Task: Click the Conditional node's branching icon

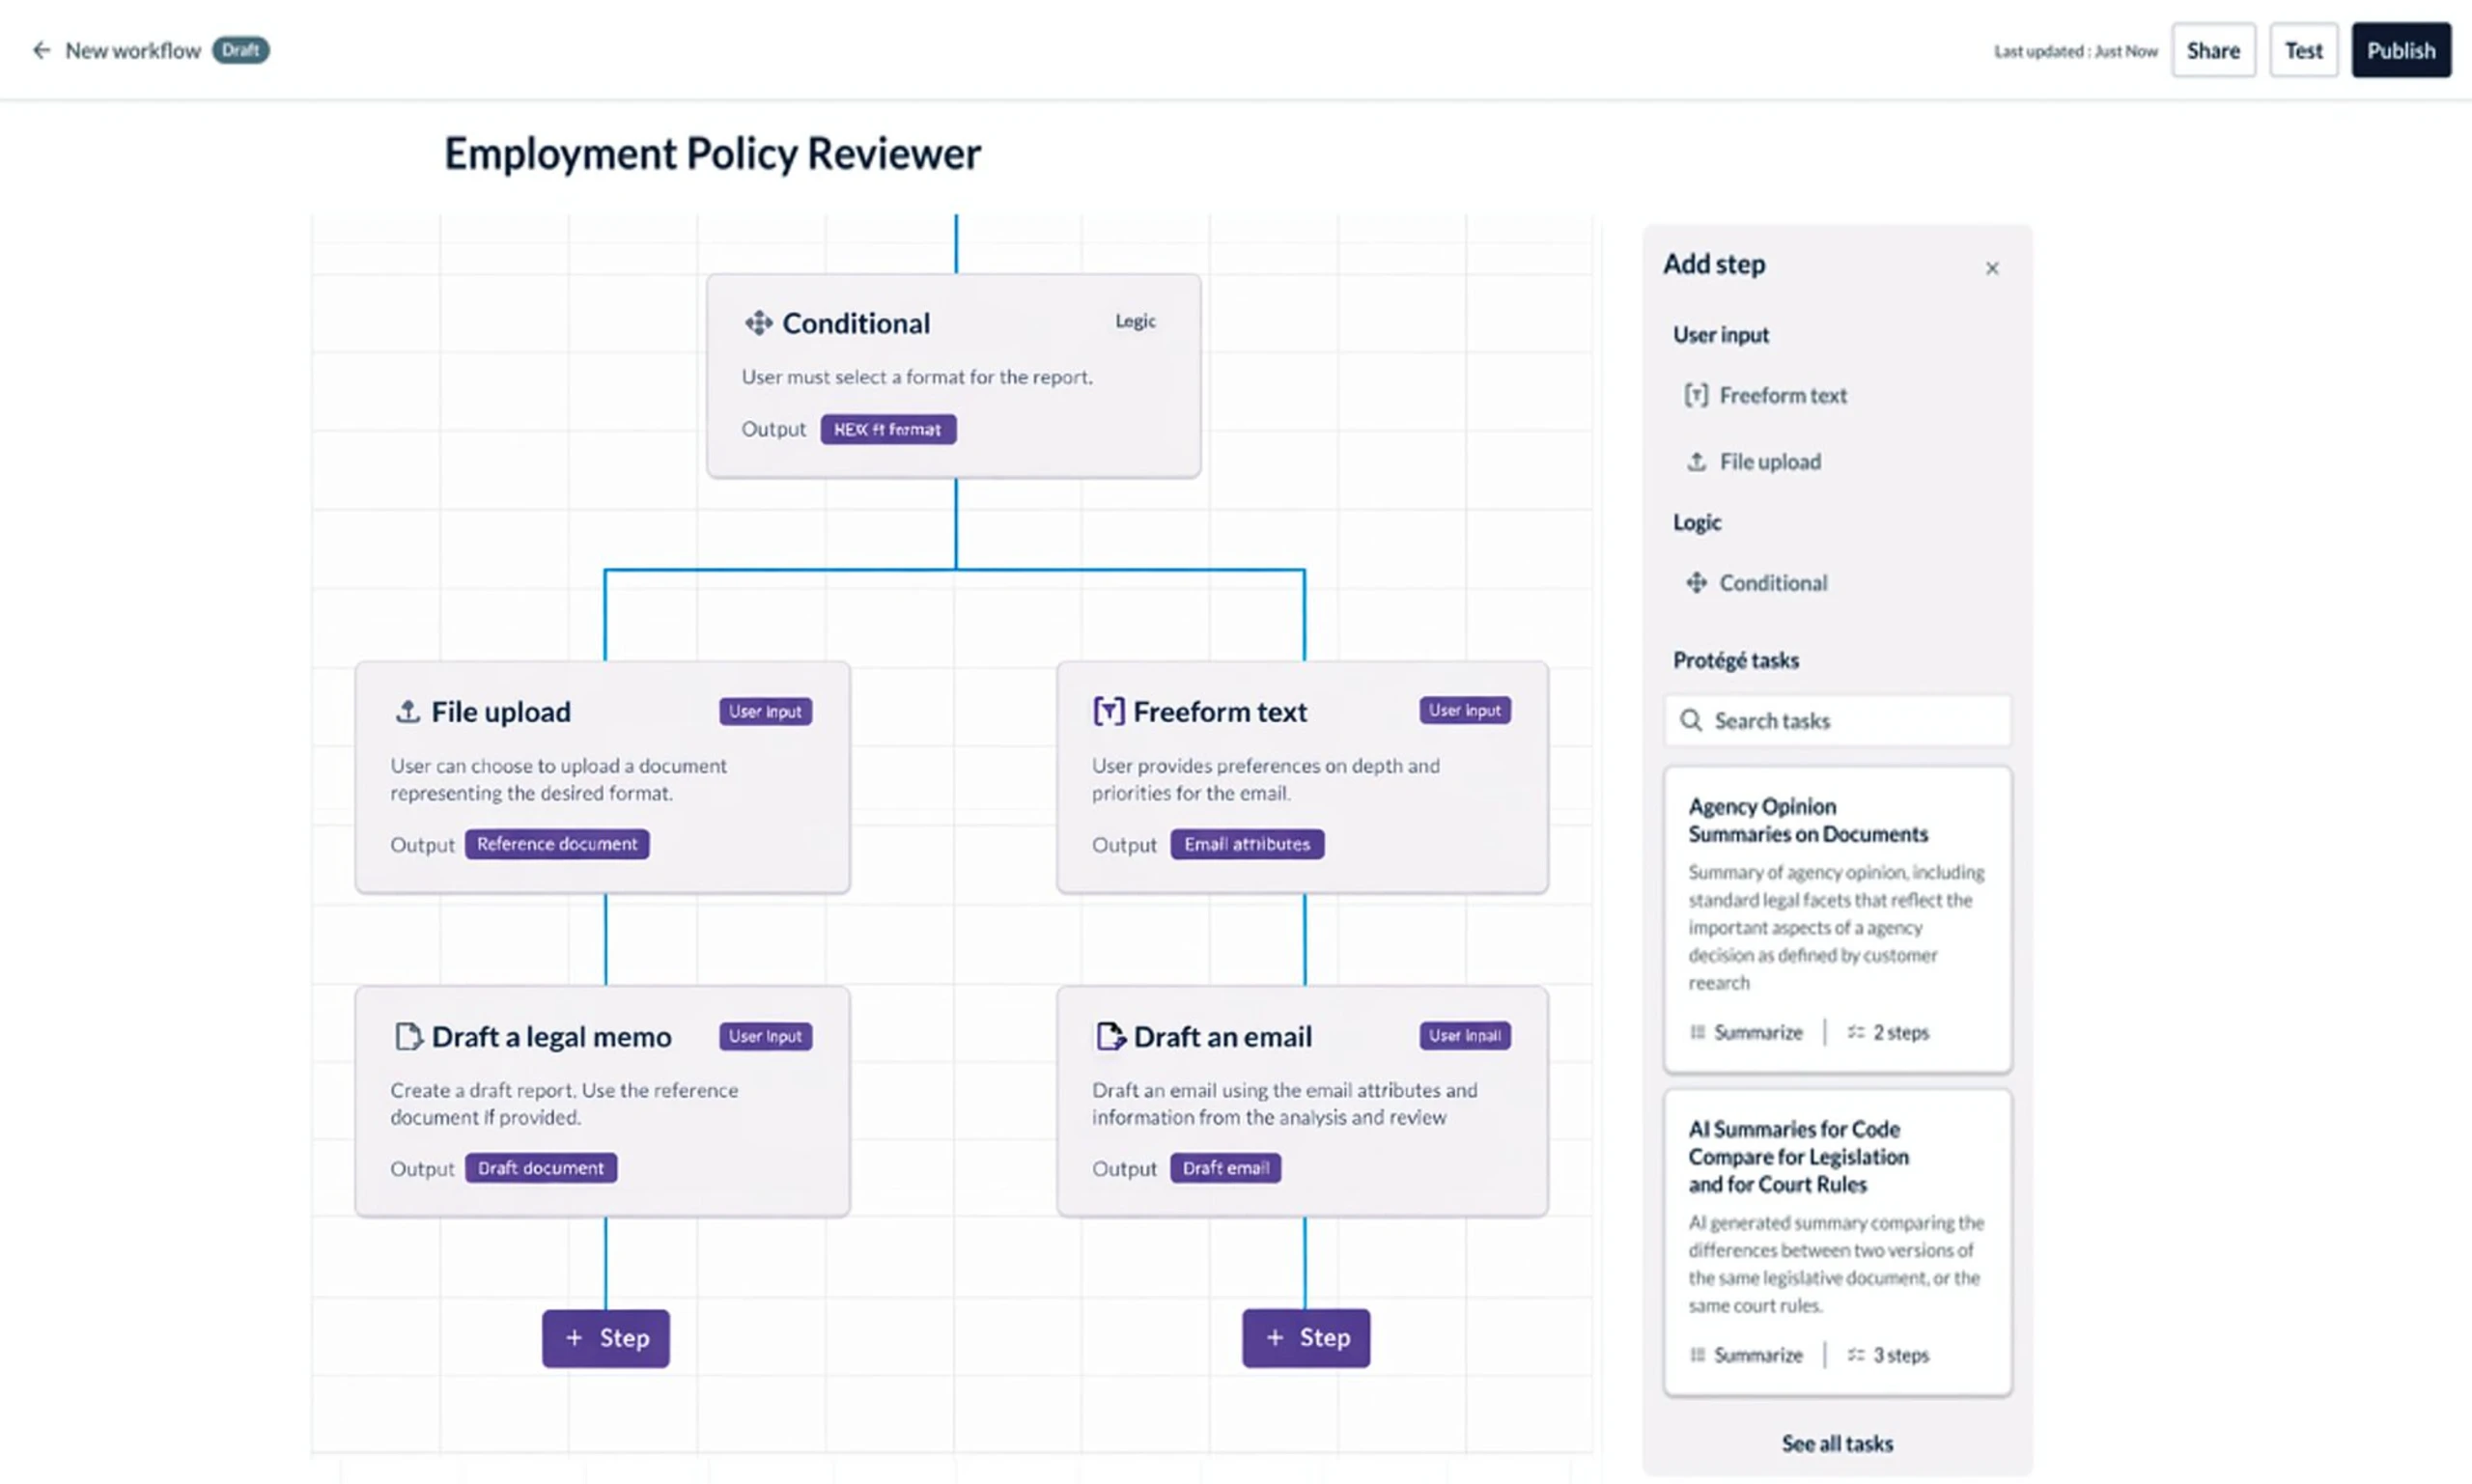Action: [x=758, y=323]
